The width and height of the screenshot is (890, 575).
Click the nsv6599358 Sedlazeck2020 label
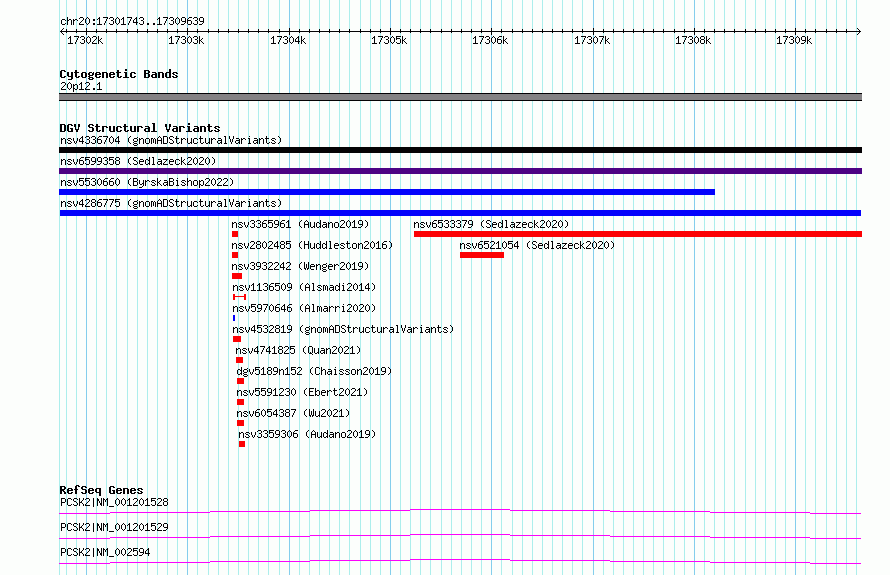click(x=138, y=161)
